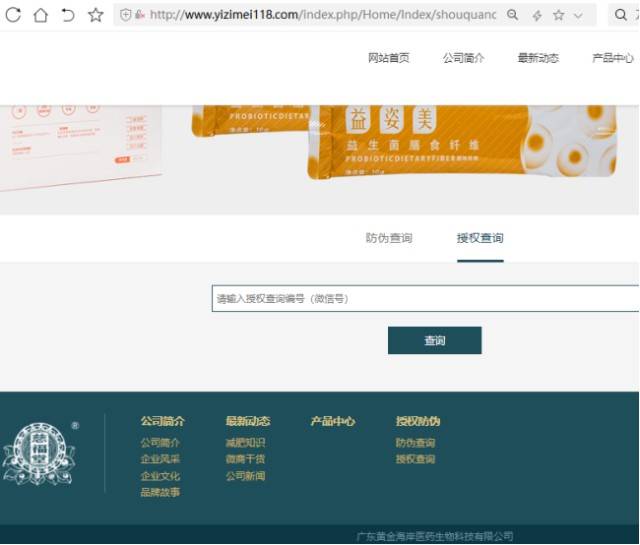Open 网站首页 in the top navigation
The width and height of the screenshot is (640, 545).
point(389,58)
